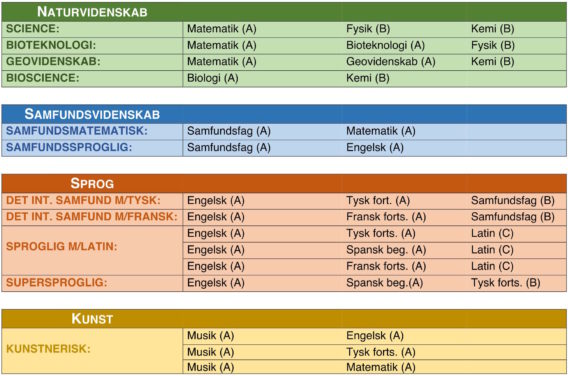The height and width of the screenshot is (376, 570).
Task: Click the Tysk forts. (B) cell
Action: 505,283
